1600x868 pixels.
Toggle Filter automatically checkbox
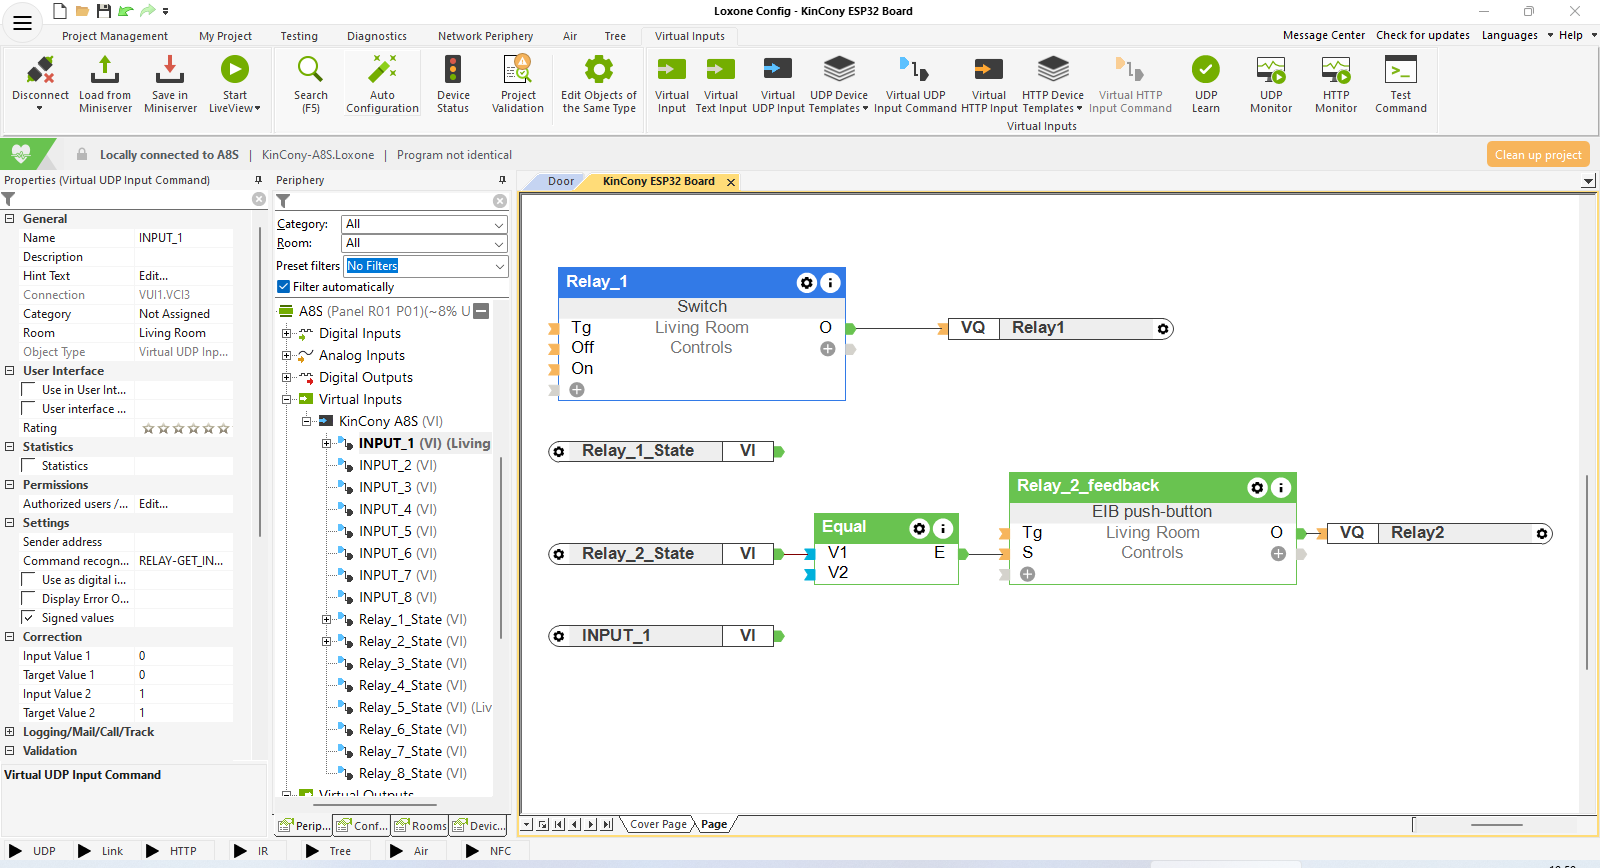click(x=284, y=287)
